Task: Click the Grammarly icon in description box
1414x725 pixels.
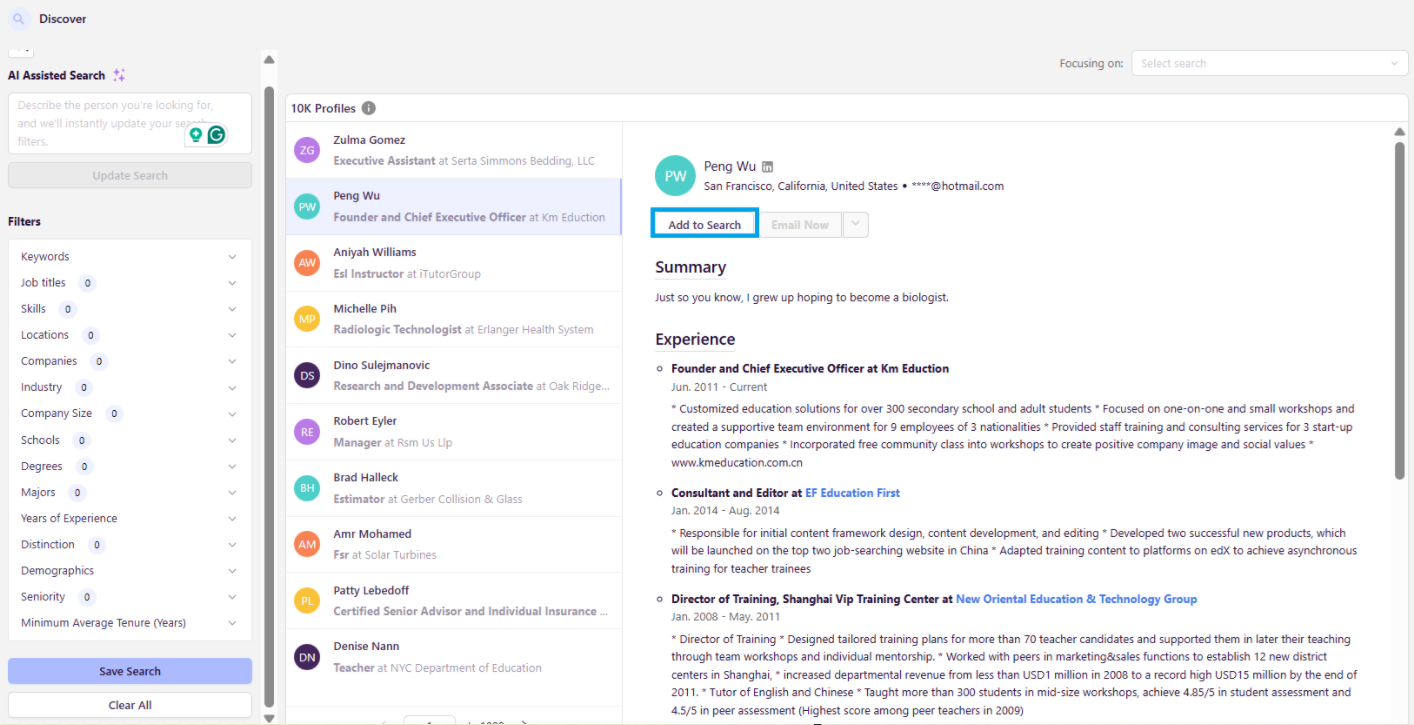Action: 216,134
